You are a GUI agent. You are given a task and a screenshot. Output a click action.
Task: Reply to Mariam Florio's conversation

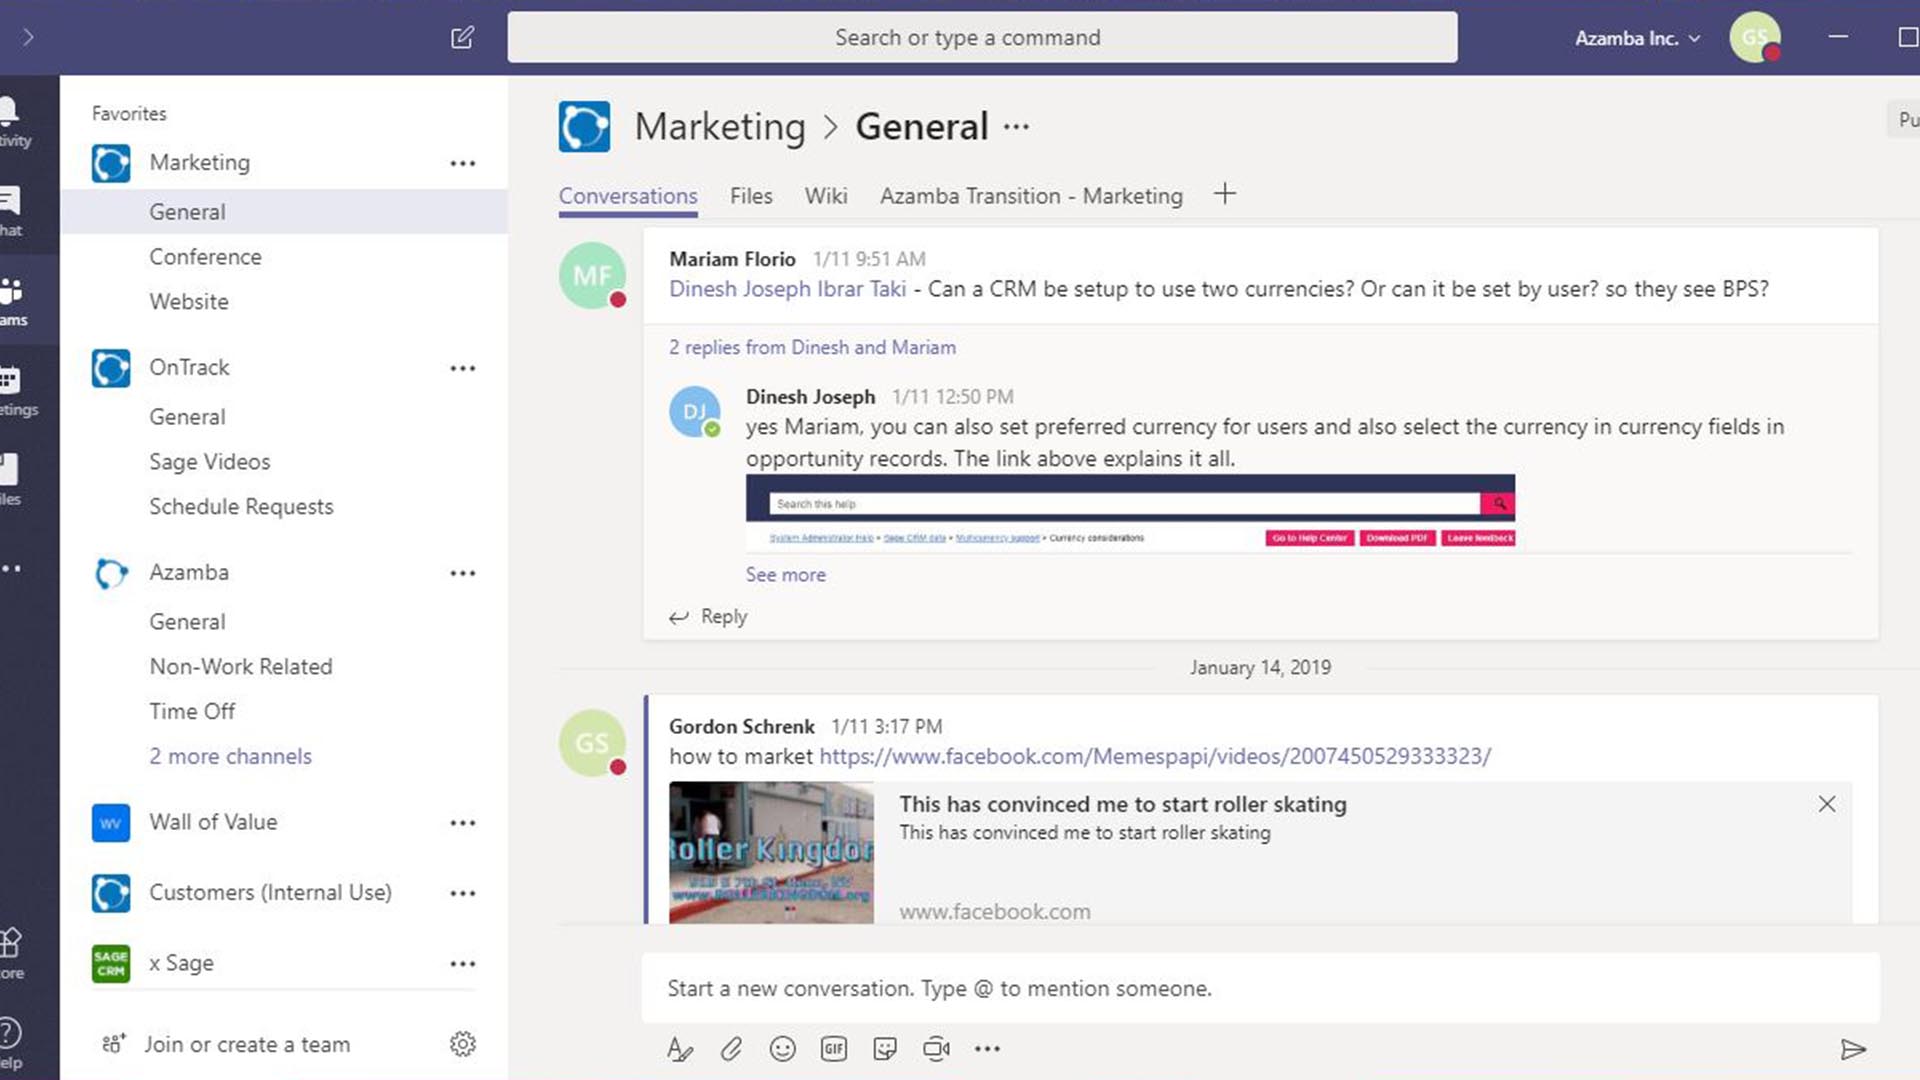709,617
